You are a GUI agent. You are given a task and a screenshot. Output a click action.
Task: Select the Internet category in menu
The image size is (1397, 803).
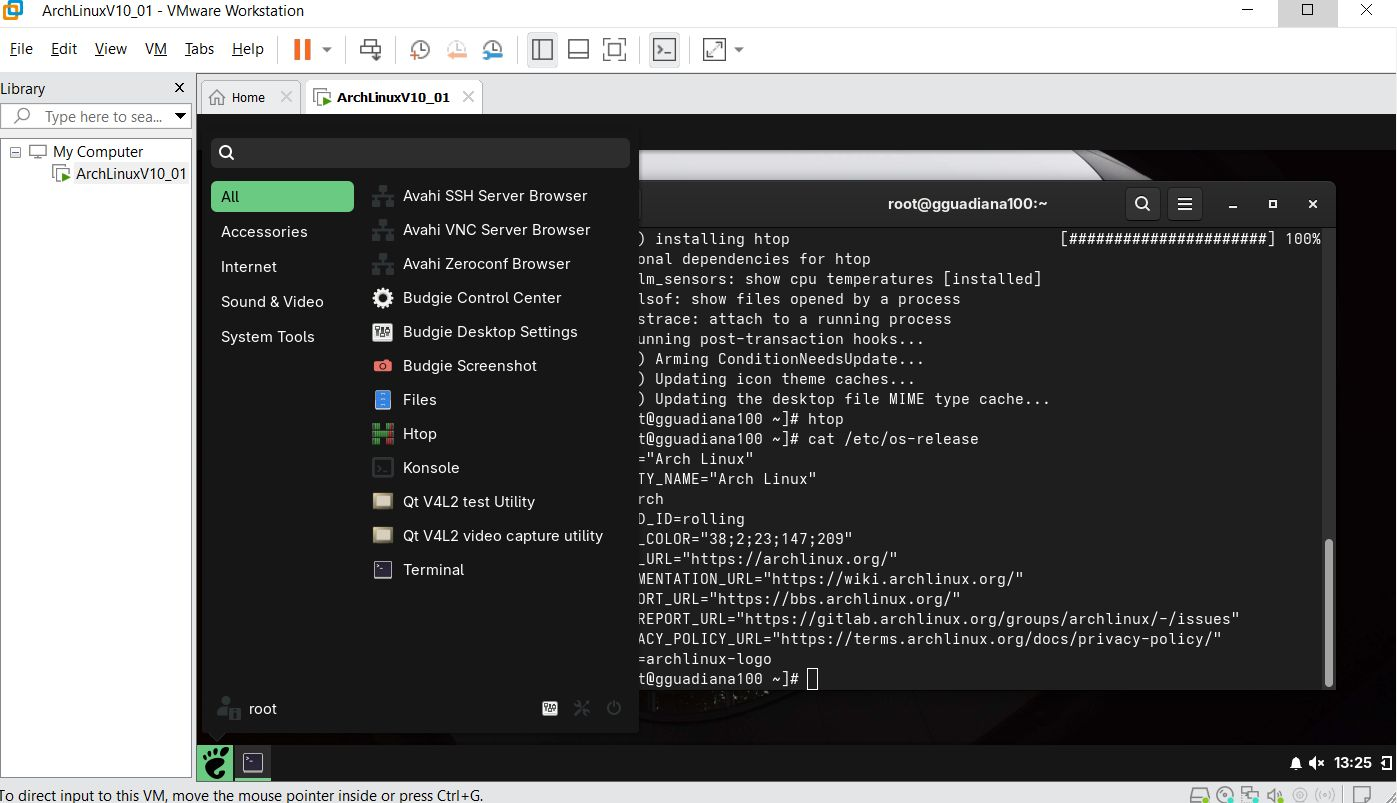(249, 267)
